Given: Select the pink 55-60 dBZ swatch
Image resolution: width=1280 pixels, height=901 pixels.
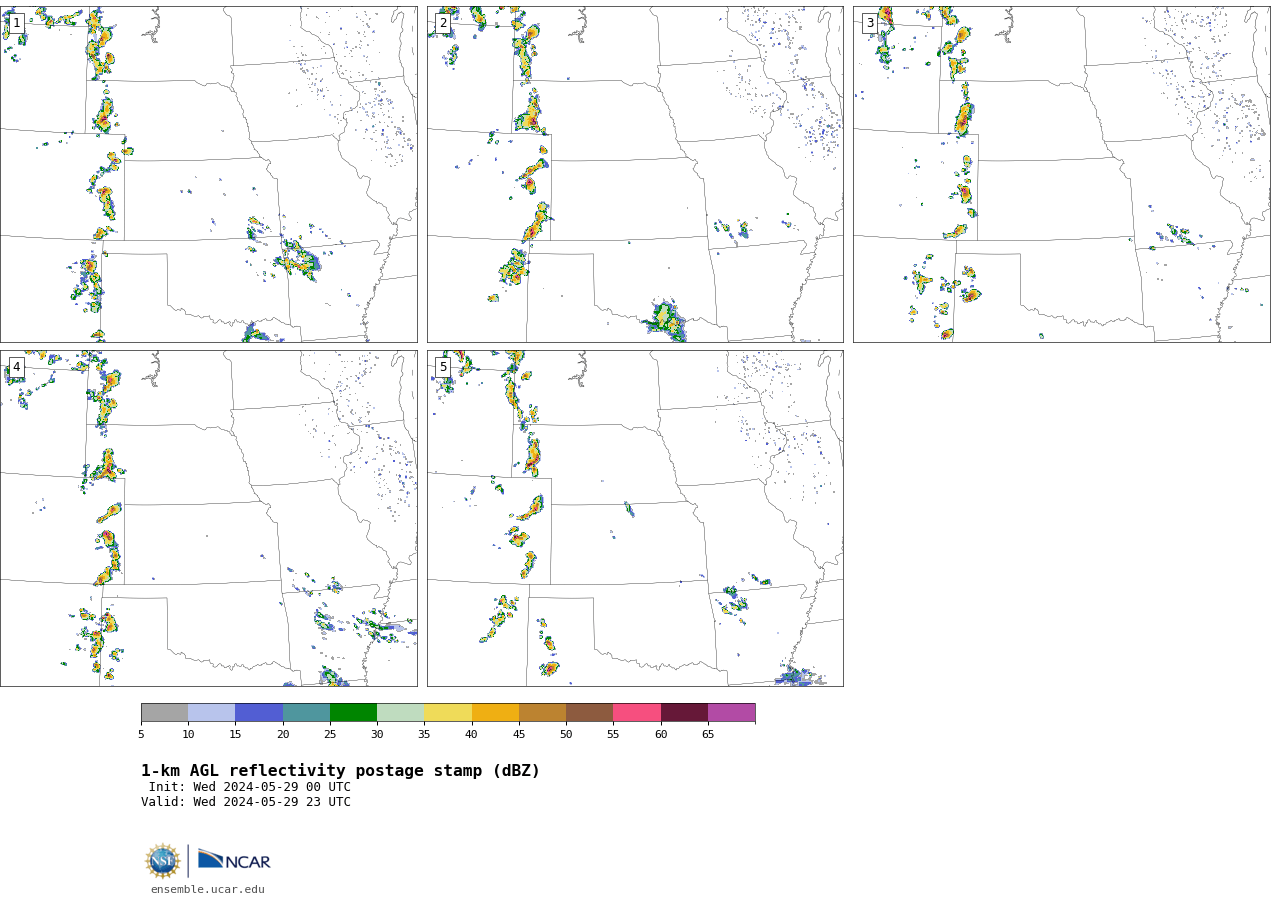Looking at the screenshot, I should point(637,713).
